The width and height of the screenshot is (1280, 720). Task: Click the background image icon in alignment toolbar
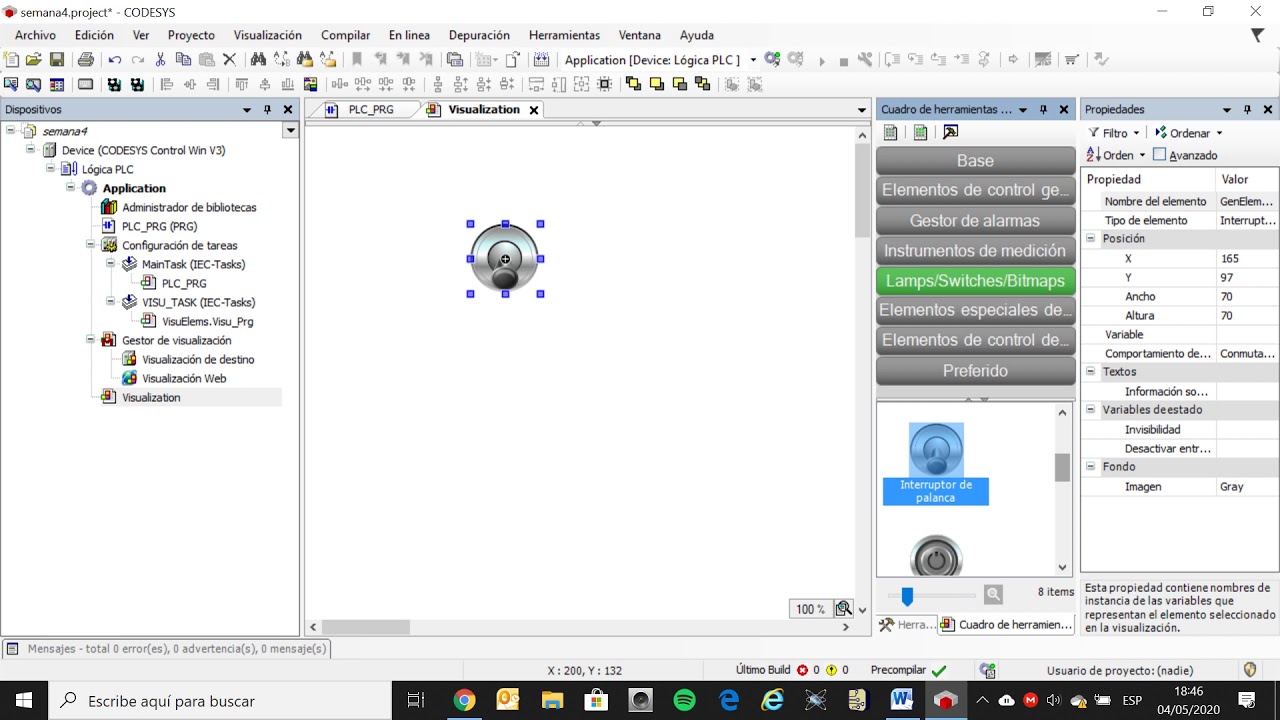tap(311, 85)
